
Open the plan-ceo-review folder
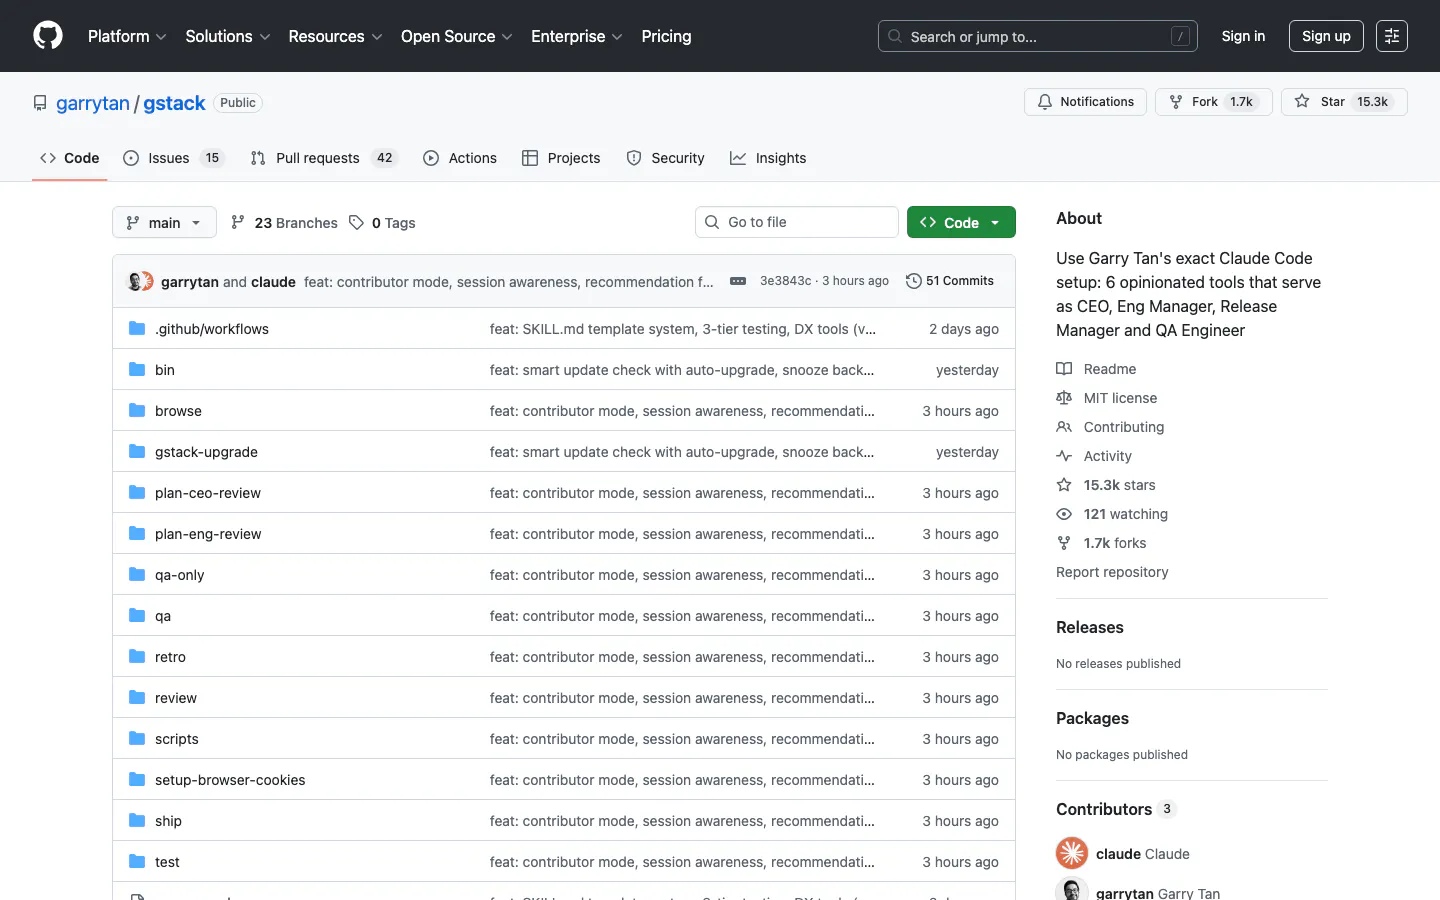click(x=207, y=493)
